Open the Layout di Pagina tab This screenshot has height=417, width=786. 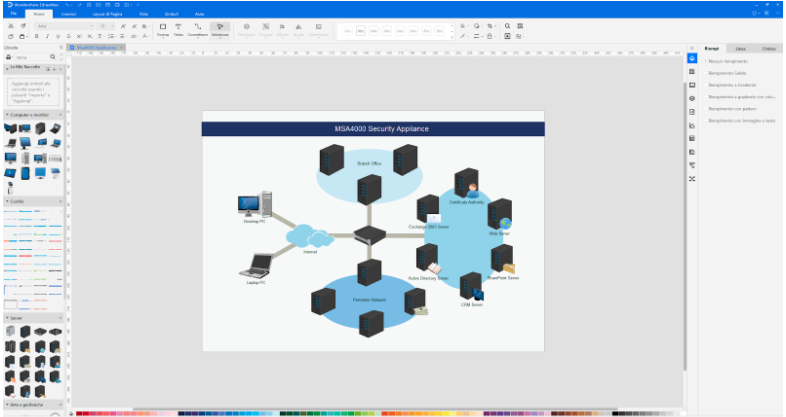(x=107, y=14)
